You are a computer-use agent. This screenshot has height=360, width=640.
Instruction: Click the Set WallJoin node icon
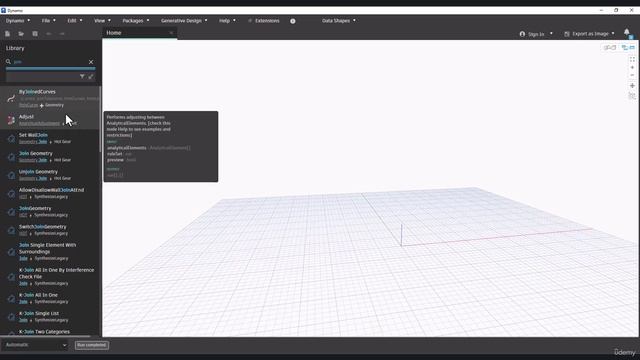point(11,138)
